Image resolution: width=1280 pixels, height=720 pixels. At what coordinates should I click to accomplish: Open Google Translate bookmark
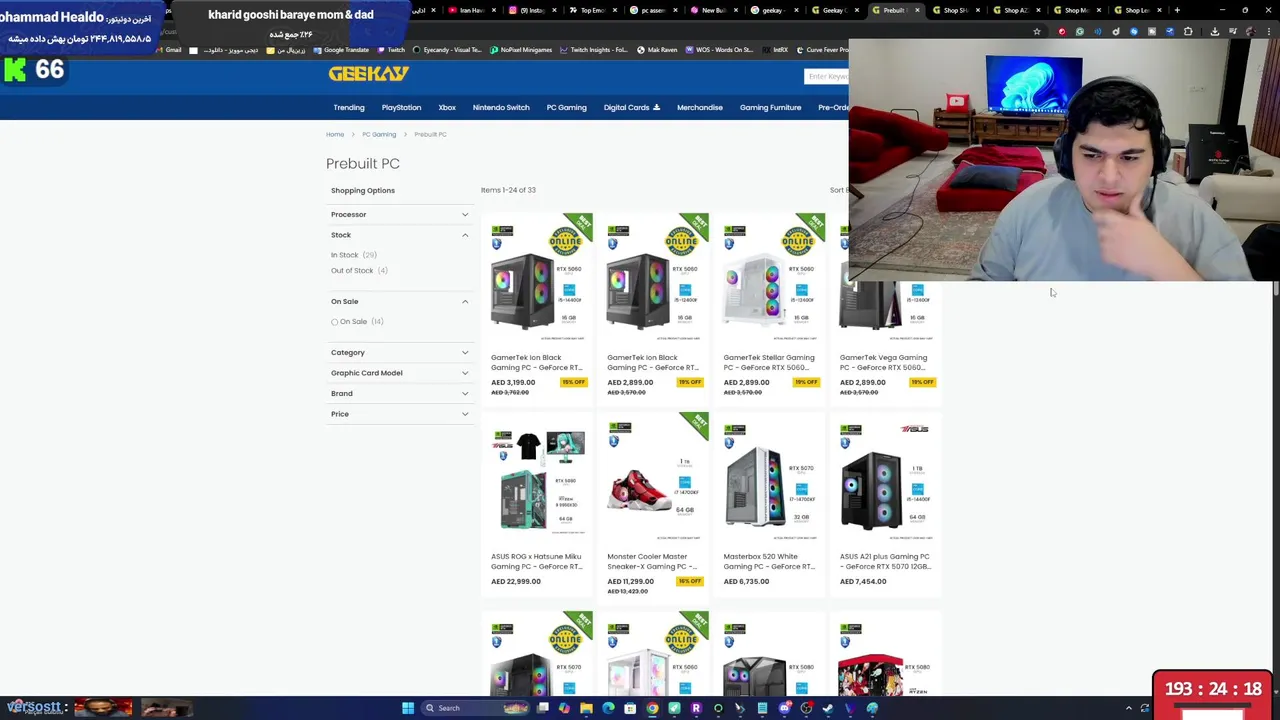pos(341,50)
